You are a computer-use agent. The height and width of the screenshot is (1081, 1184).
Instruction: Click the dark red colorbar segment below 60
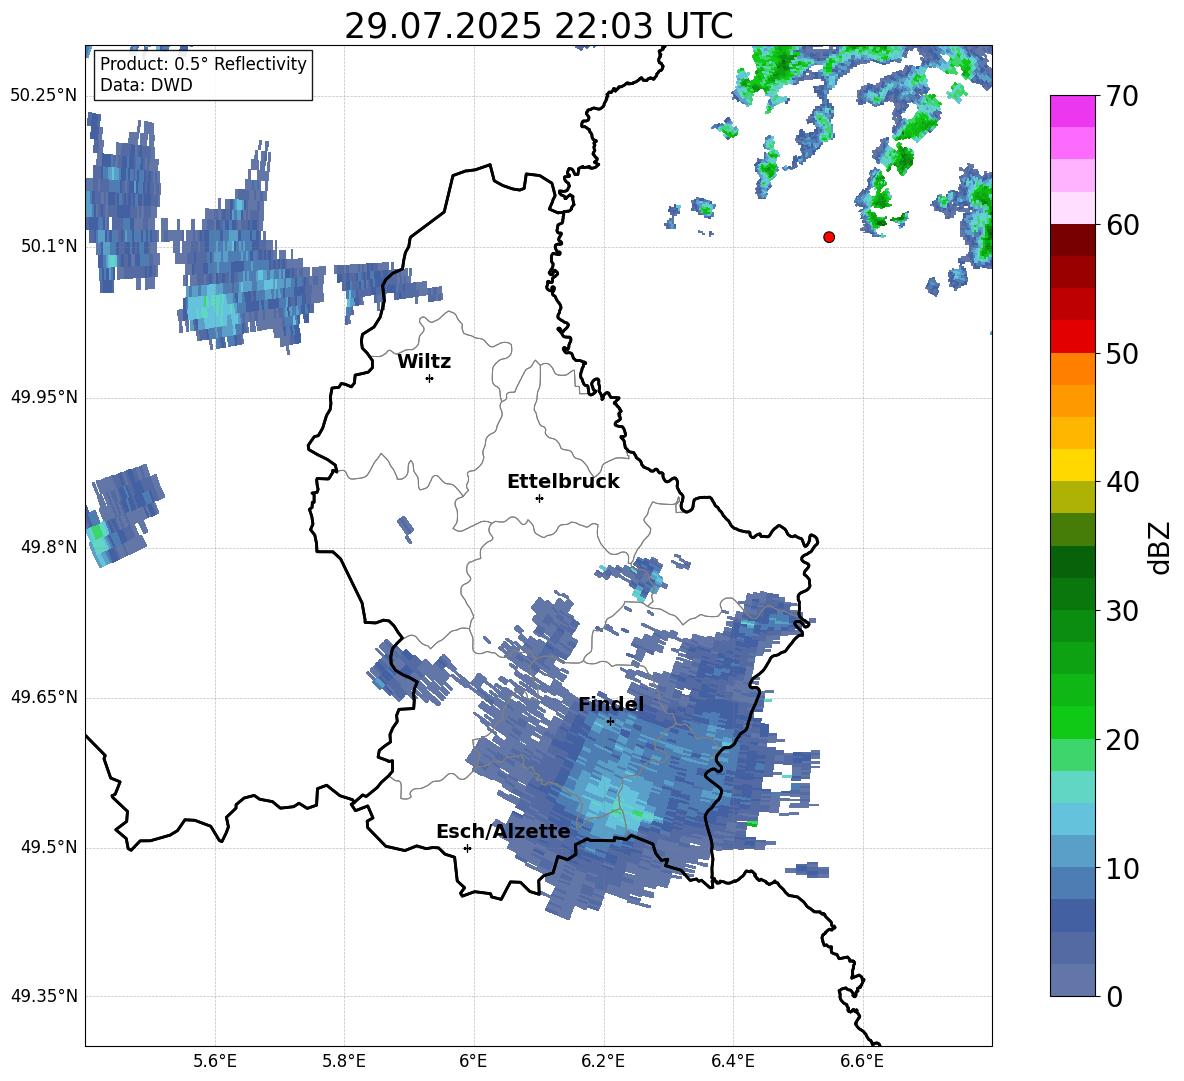[x=1073, y=240]
